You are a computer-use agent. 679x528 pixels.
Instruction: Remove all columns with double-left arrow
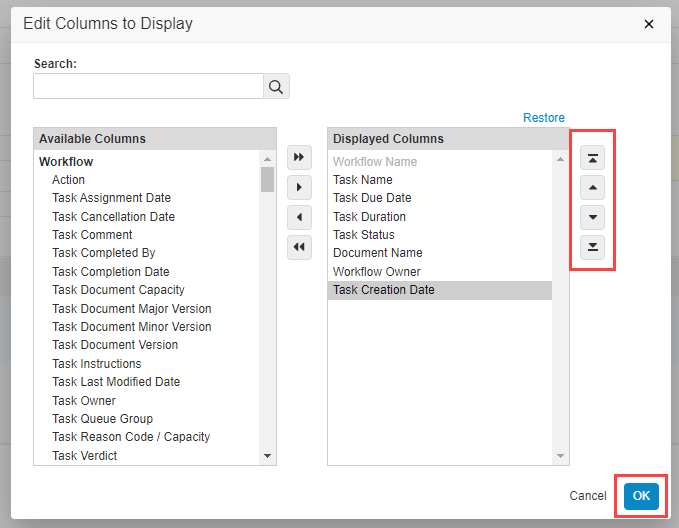(299, 247)
